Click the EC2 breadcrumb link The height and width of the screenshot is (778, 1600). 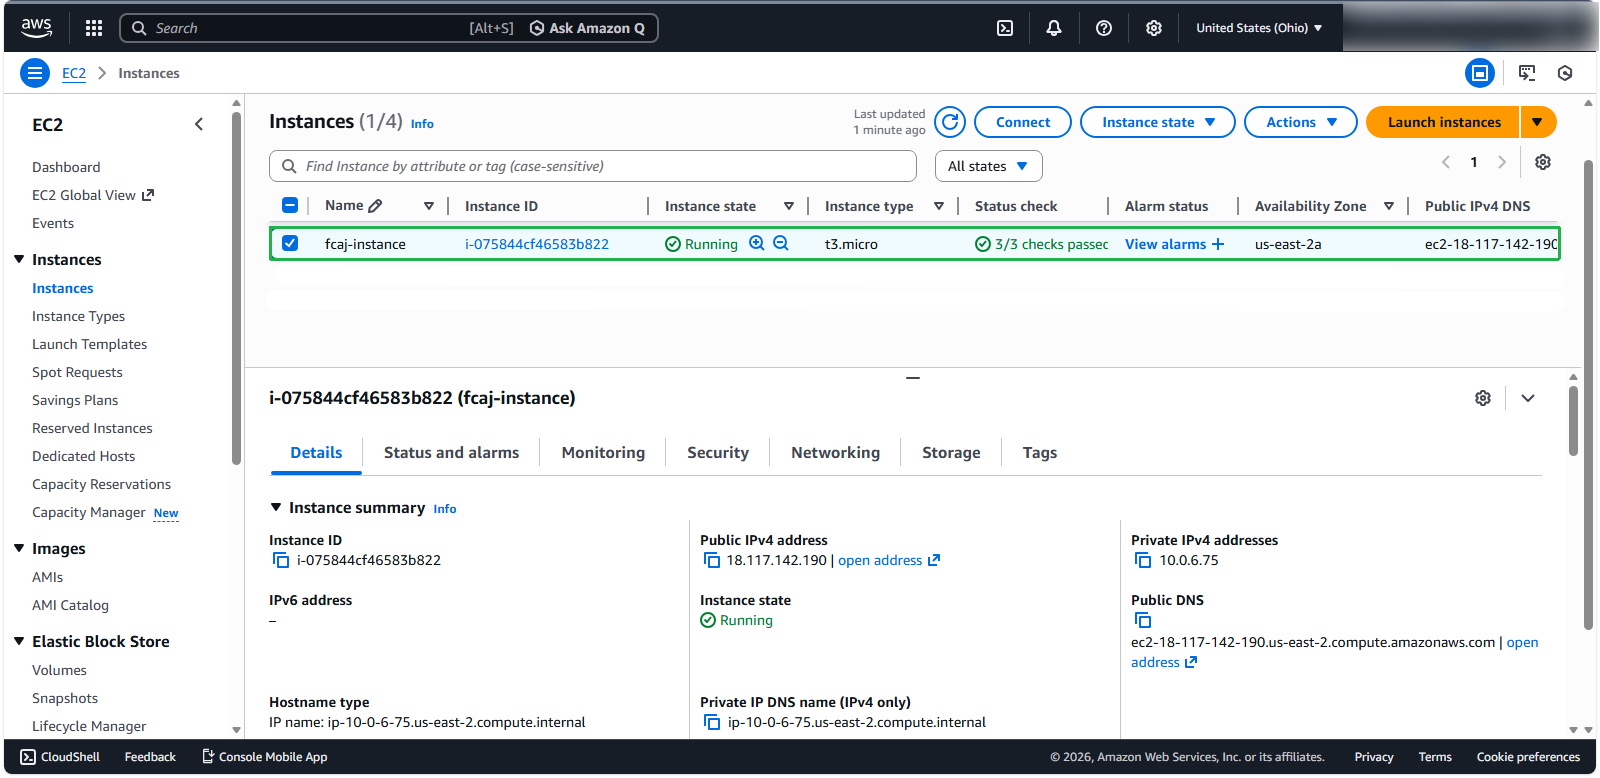pyautogui.click(x=74, y=73)
